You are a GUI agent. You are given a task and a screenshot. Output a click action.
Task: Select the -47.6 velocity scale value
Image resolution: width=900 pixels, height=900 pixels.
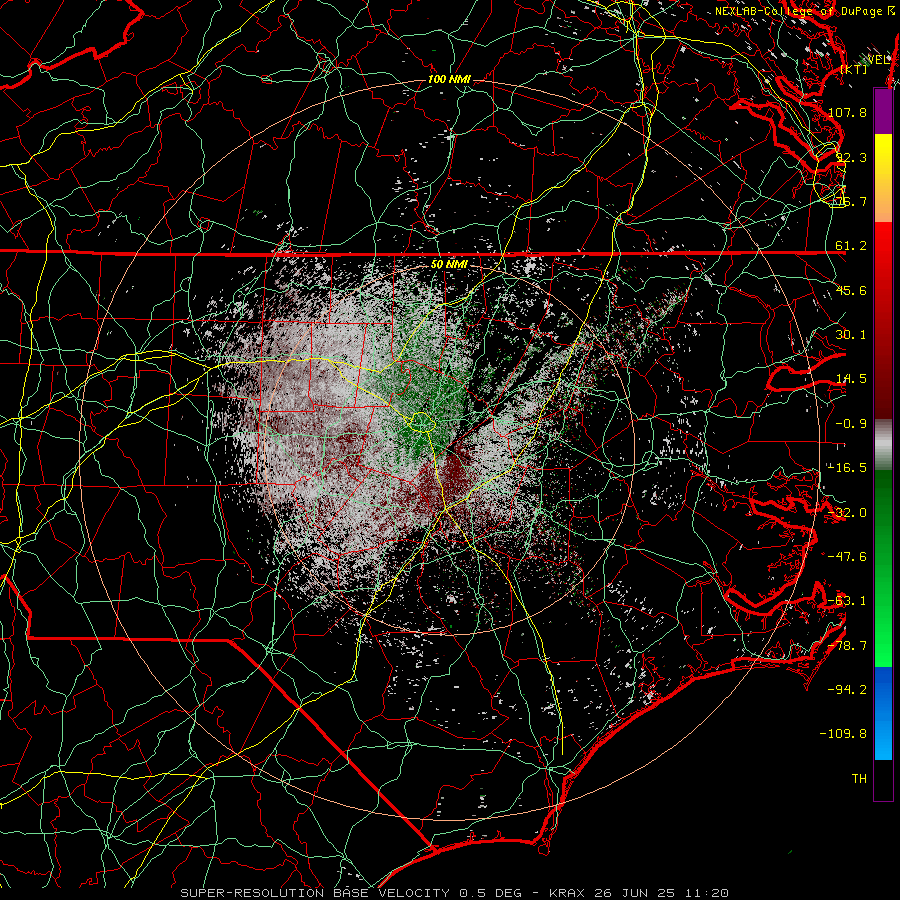tap(847, 557)
